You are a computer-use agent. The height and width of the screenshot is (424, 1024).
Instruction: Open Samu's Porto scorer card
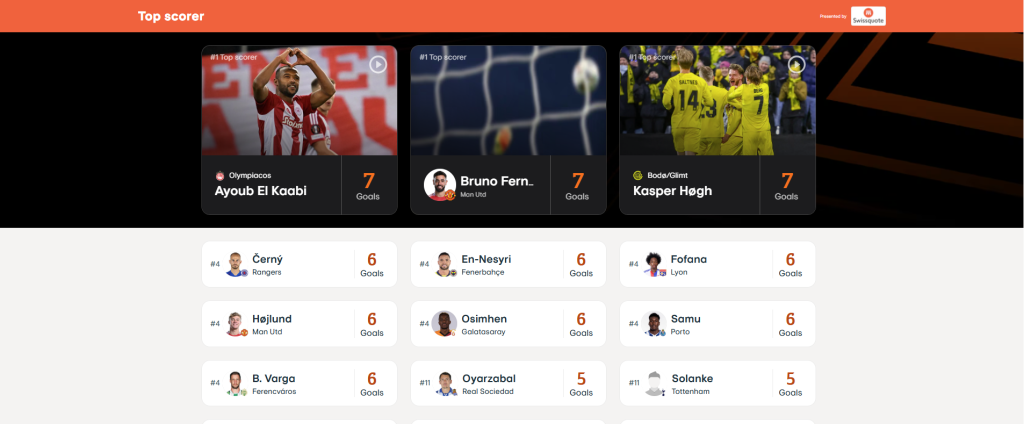(x=717, y=323)
